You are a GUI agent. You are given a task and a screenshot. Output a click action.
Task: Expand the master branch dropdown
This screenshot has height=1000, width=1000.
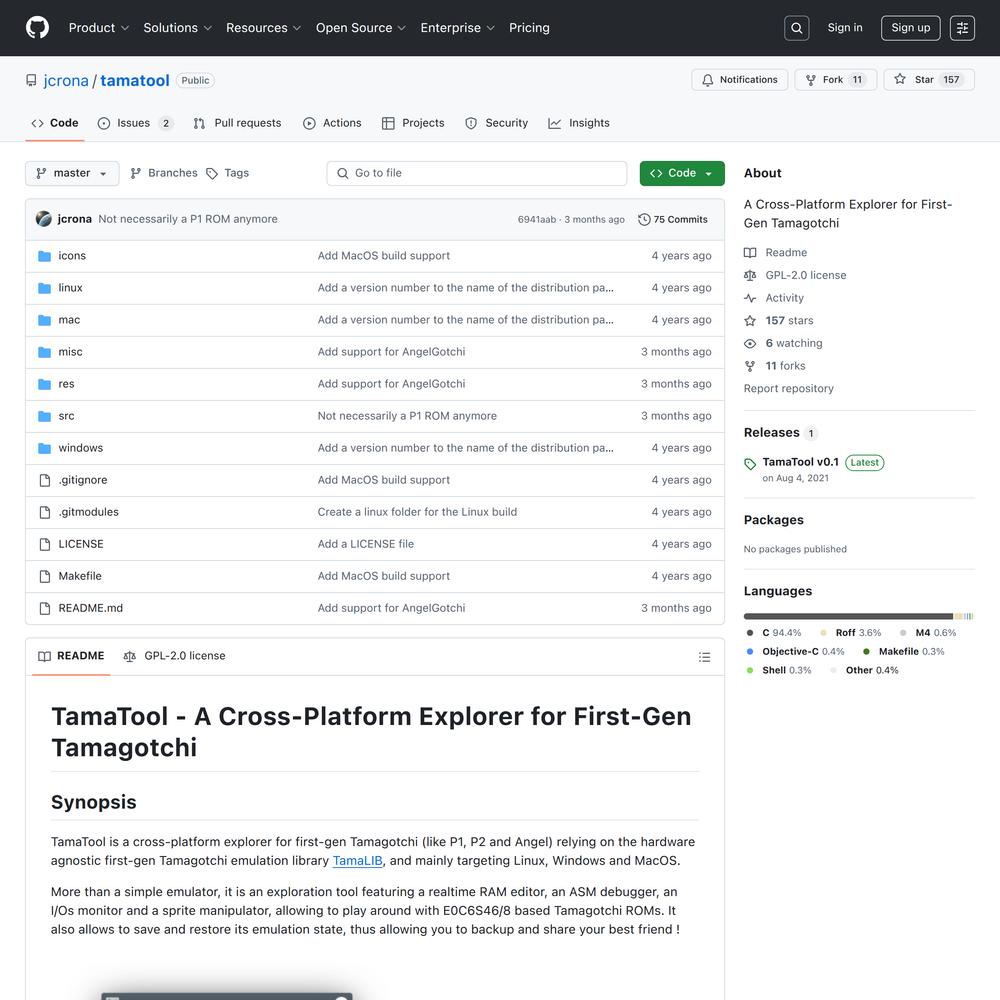(72, 173)
